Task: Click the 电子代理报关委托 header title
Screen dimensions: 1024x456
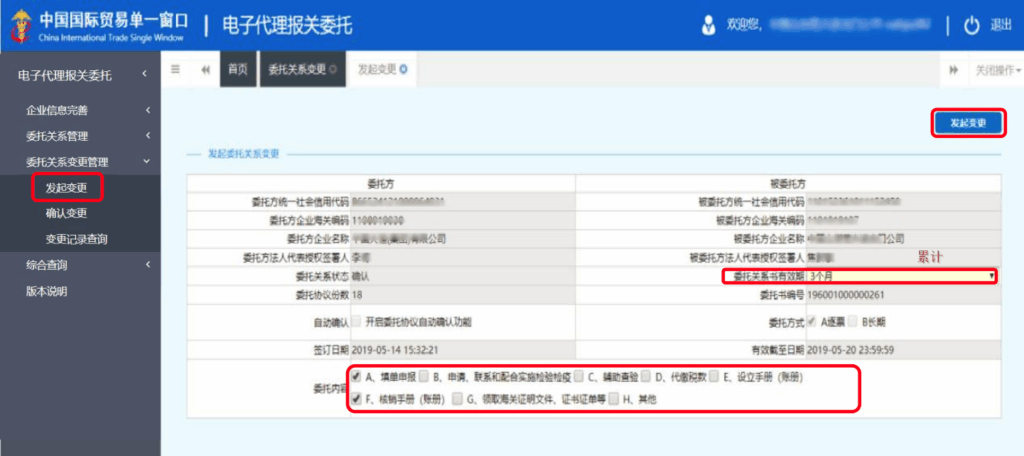Action: coord(287,26)
